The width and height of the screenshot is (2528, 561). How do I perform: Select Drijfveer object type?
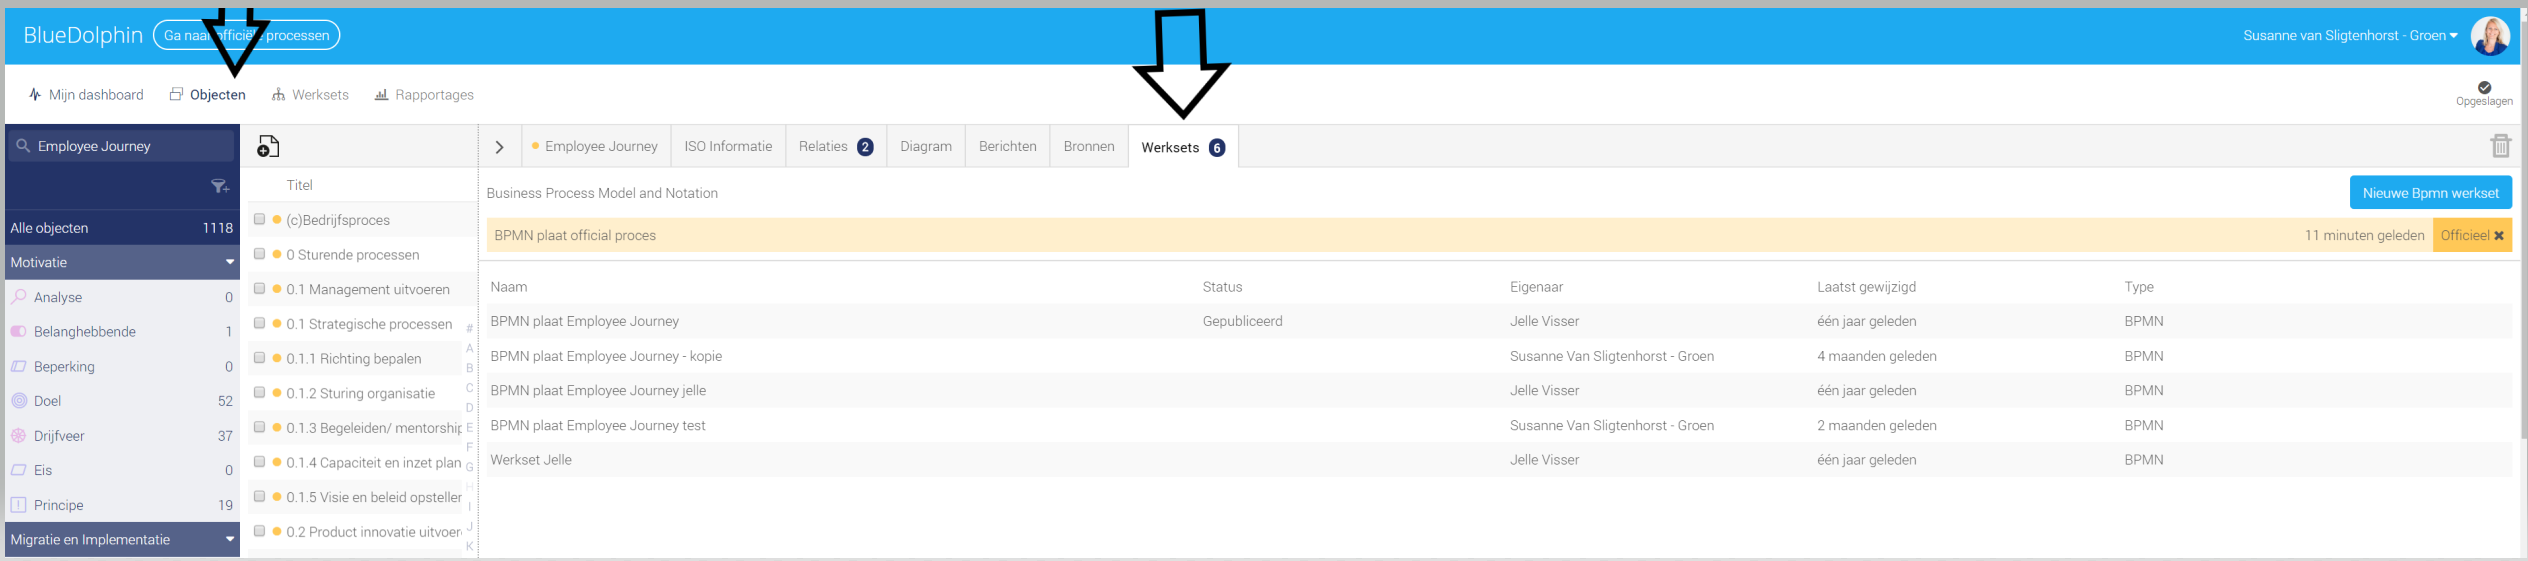(x=122, y=436)
